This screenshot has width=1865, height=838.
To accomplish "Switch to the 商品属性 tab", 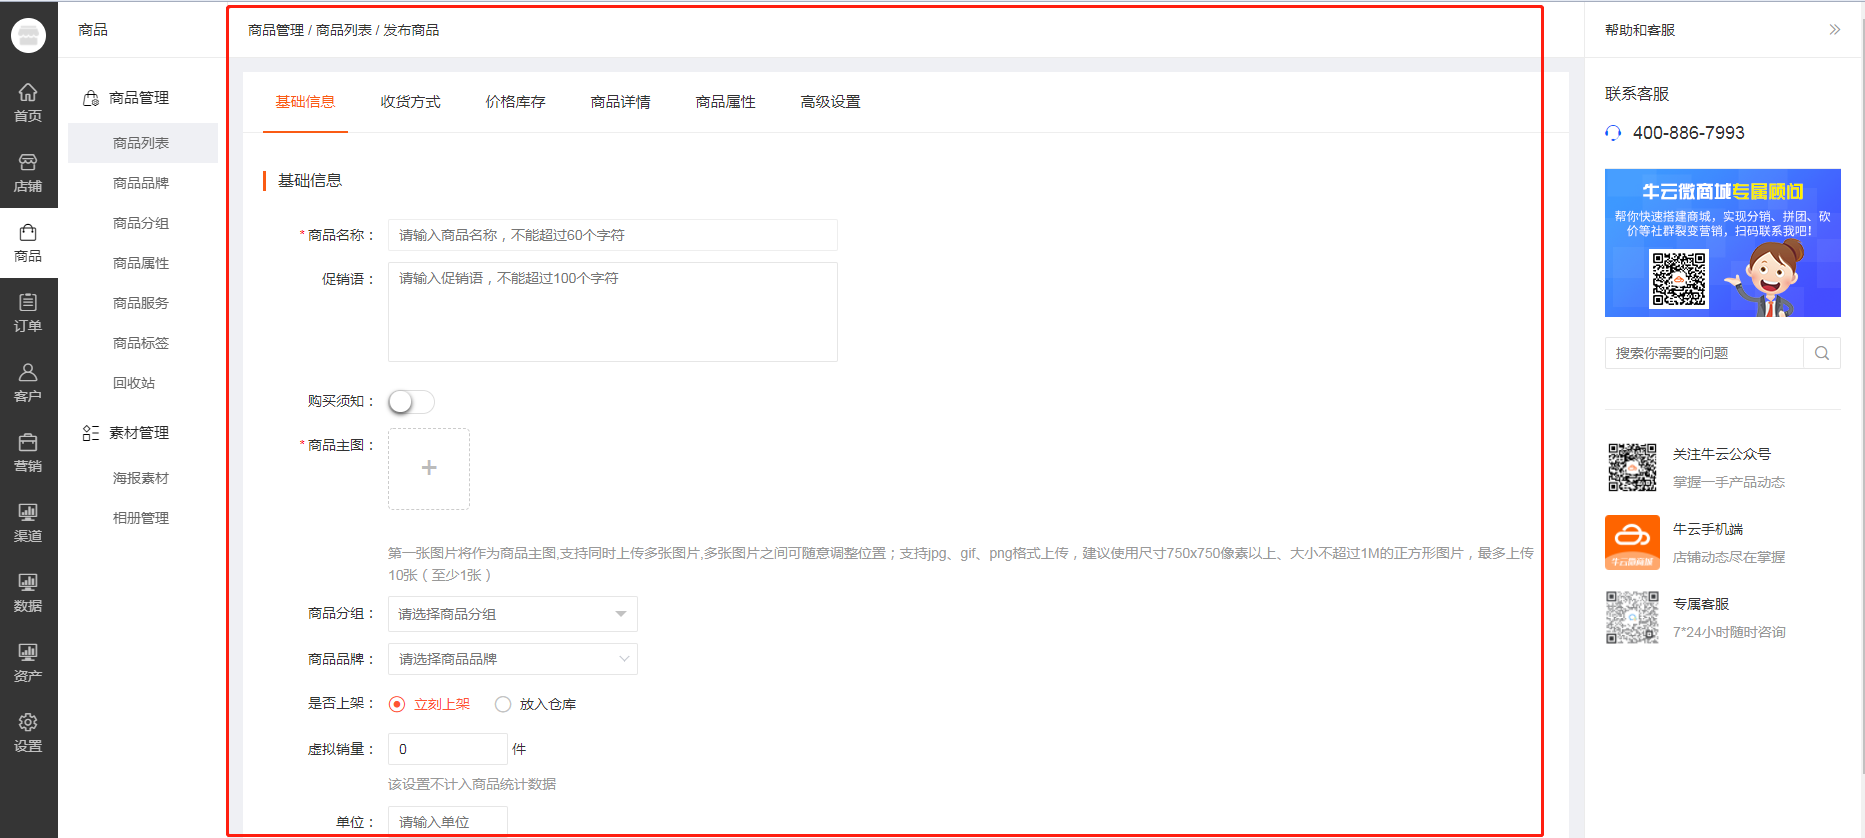I will click(725, 102).
